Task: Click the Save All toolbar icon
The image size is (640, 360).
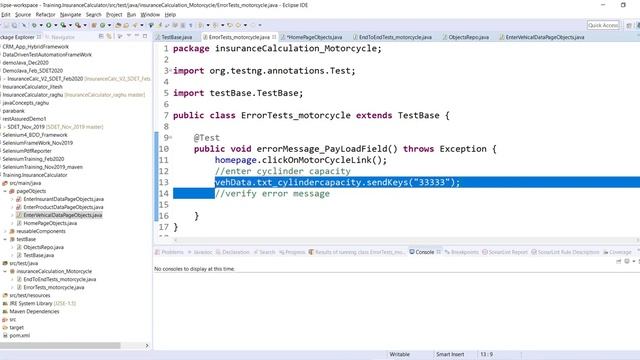Action: coord(15,25)
